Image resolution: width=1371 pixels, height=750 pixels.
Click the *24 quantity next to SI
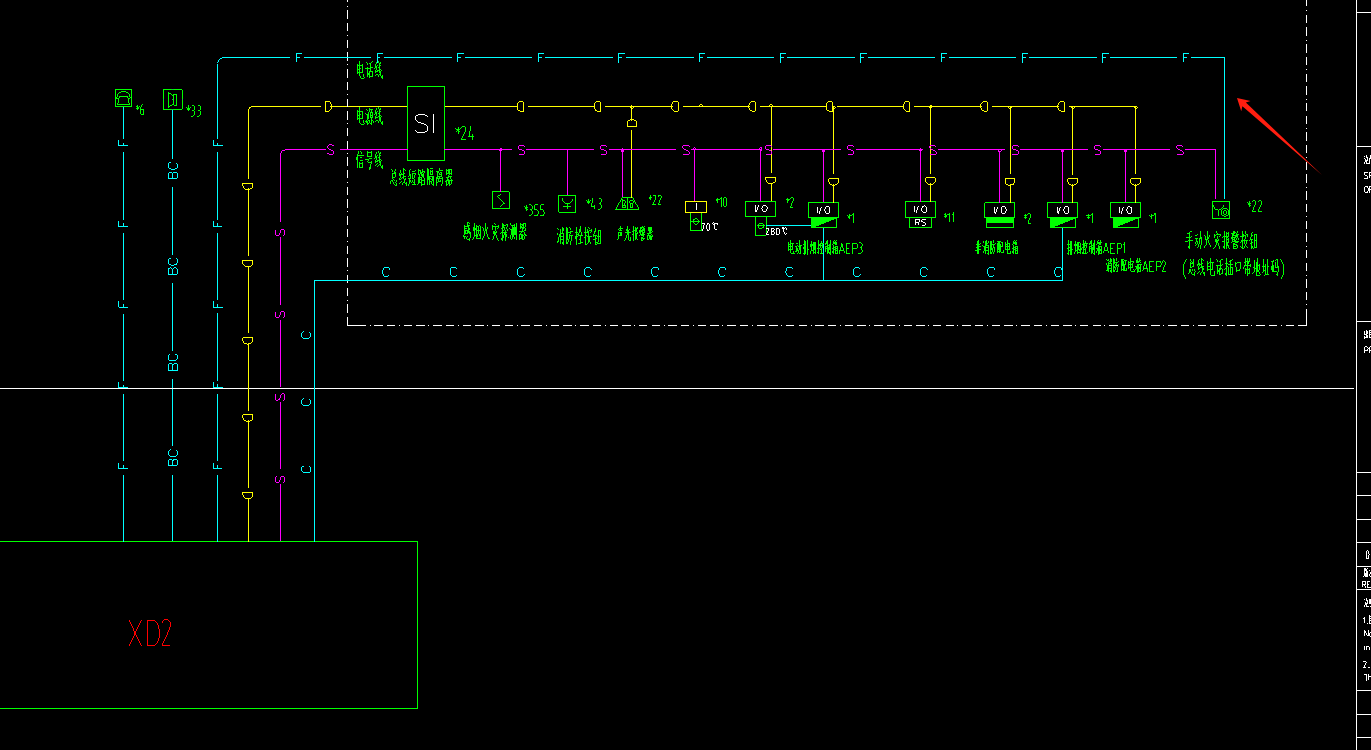pos(464,132)
